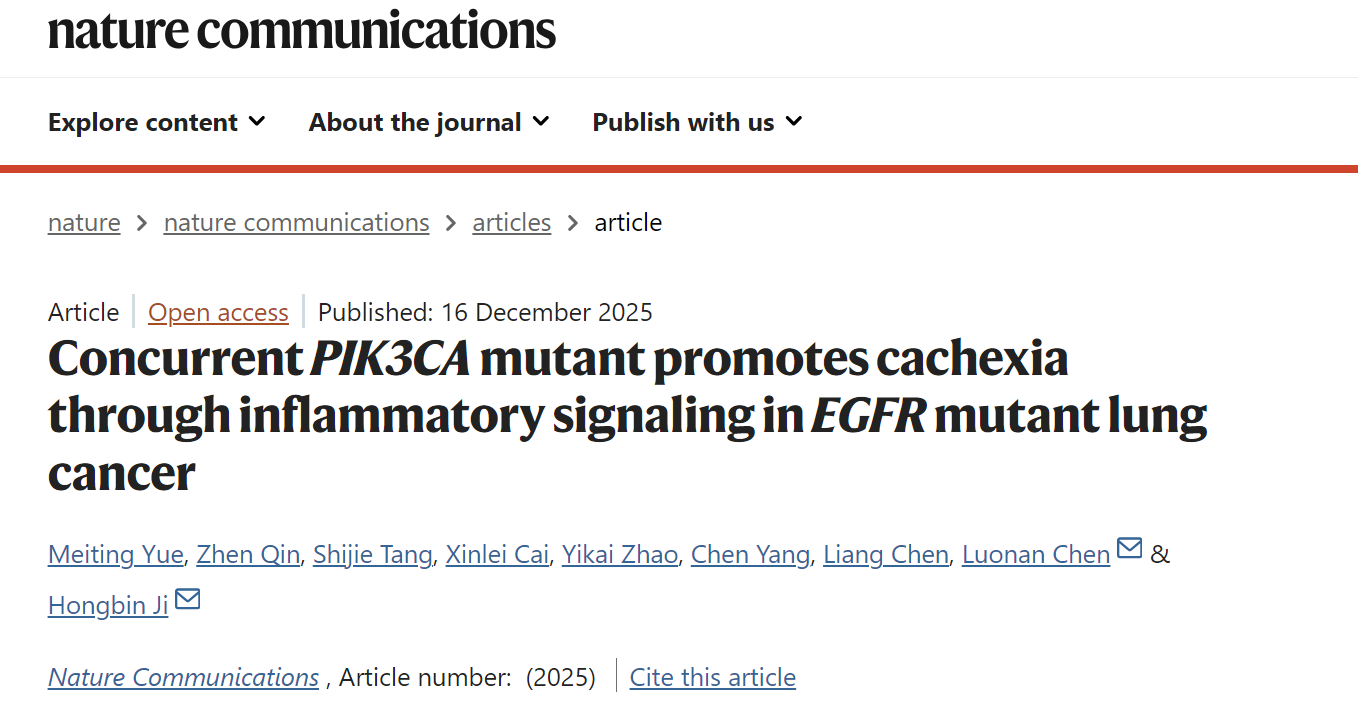Screen dimensions: 1358x708
Task: Open the nature communications breadcrumb link
Action: [x=296, y=222]
